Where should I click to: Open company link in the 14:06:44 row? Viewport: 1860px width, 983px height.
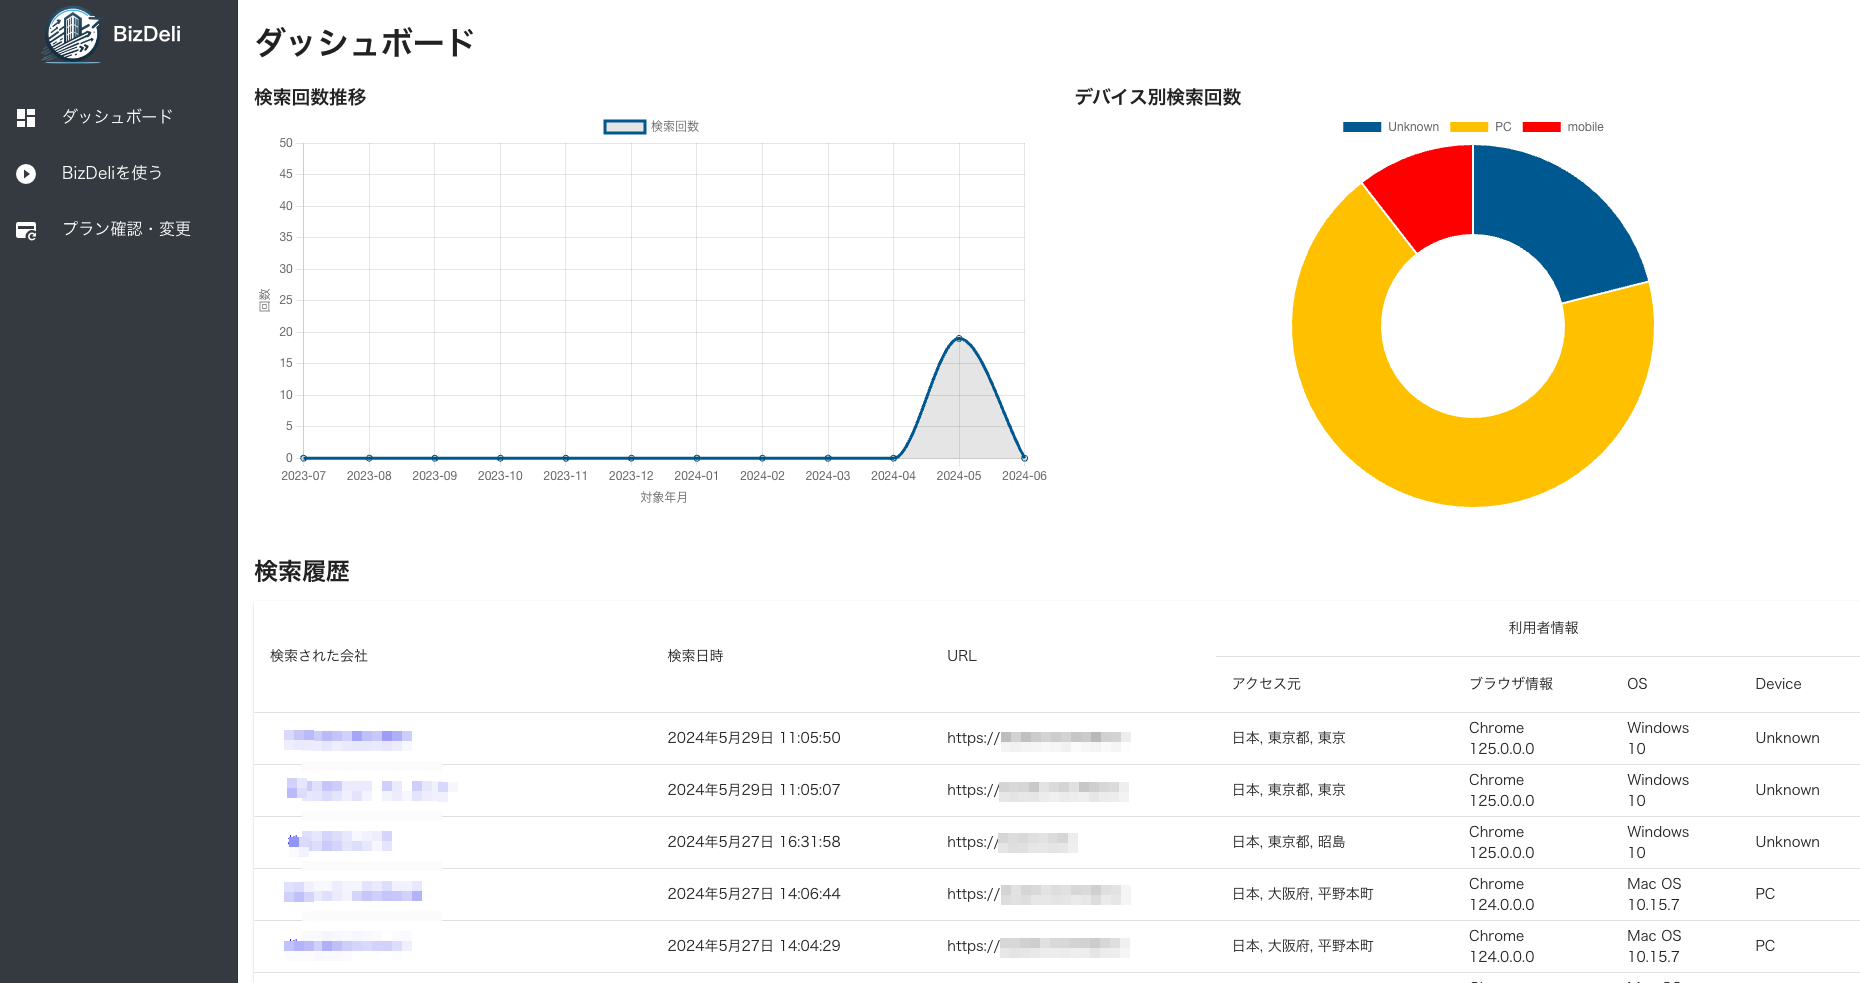click(x=352, y=893)
